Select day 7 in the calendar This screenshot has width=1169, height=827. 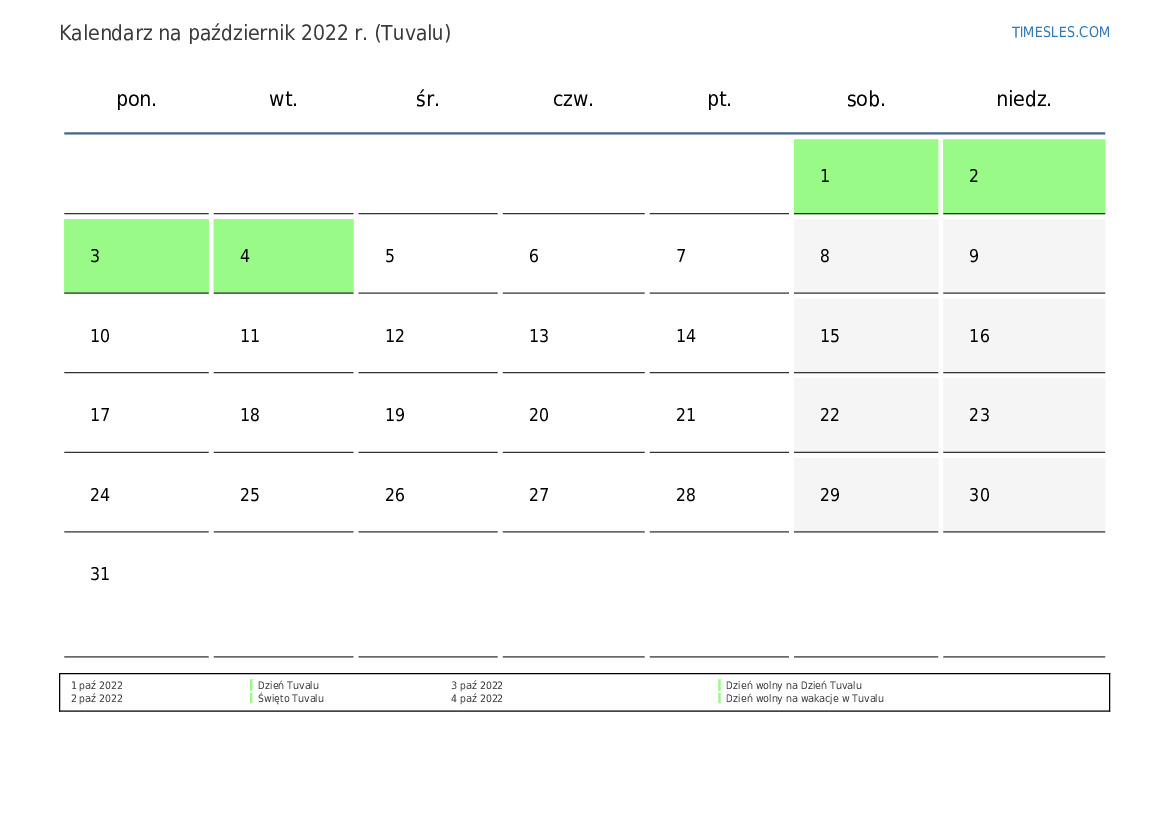(719, 256)
